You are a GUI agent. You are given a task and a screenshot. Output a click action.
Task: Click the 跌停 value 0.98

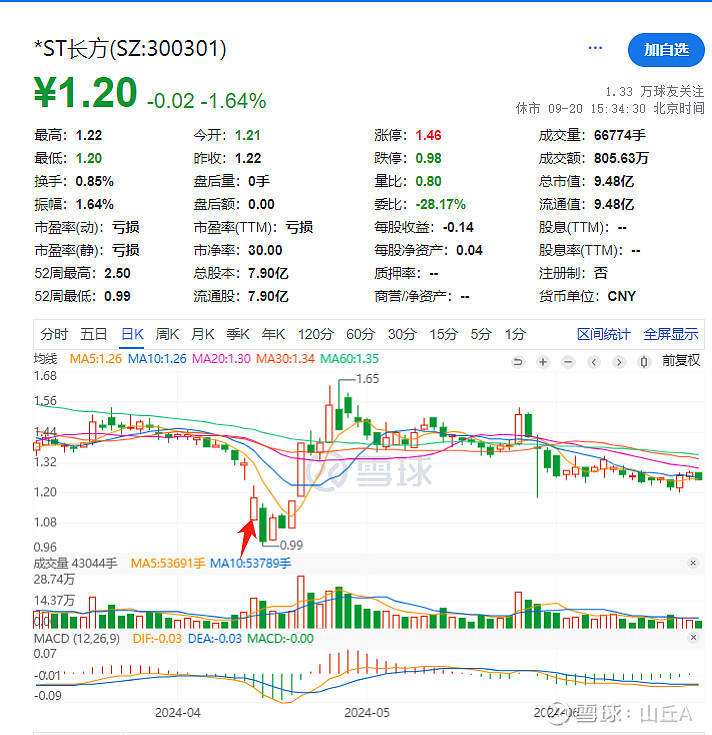pos(428,158)
